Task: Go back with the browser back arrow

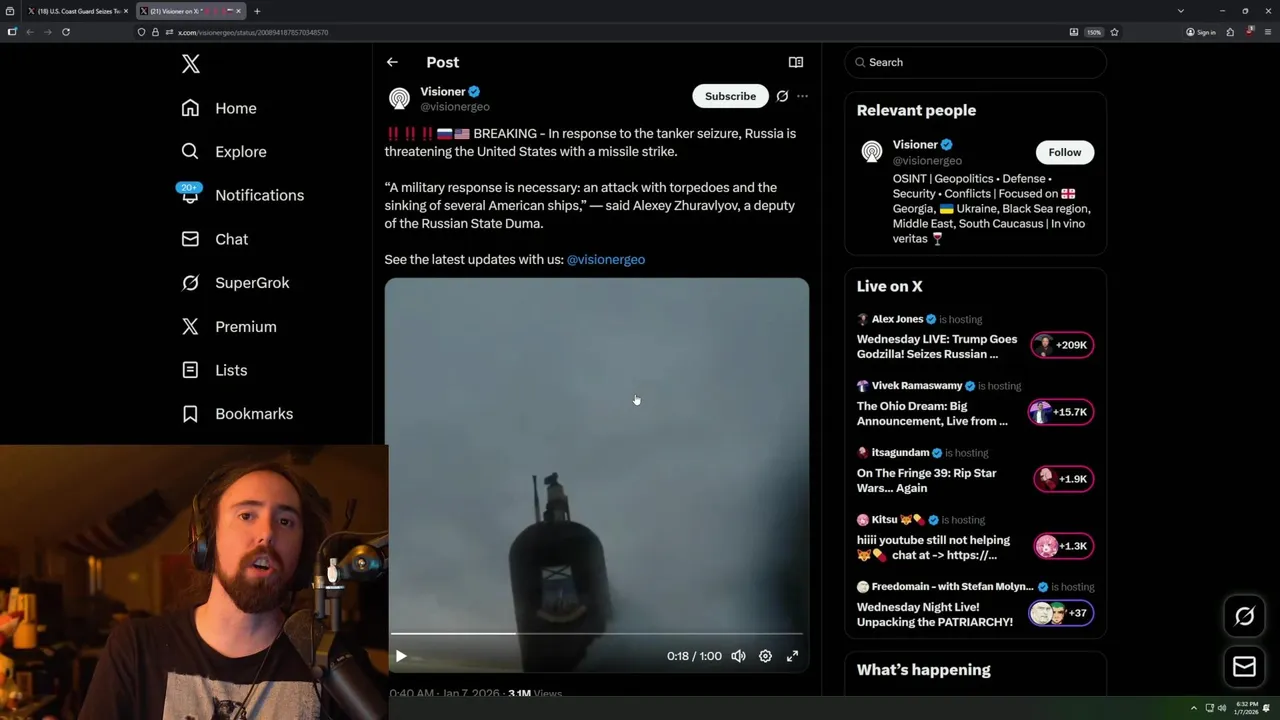Action: pyautogui.click(x=30, y=32)
